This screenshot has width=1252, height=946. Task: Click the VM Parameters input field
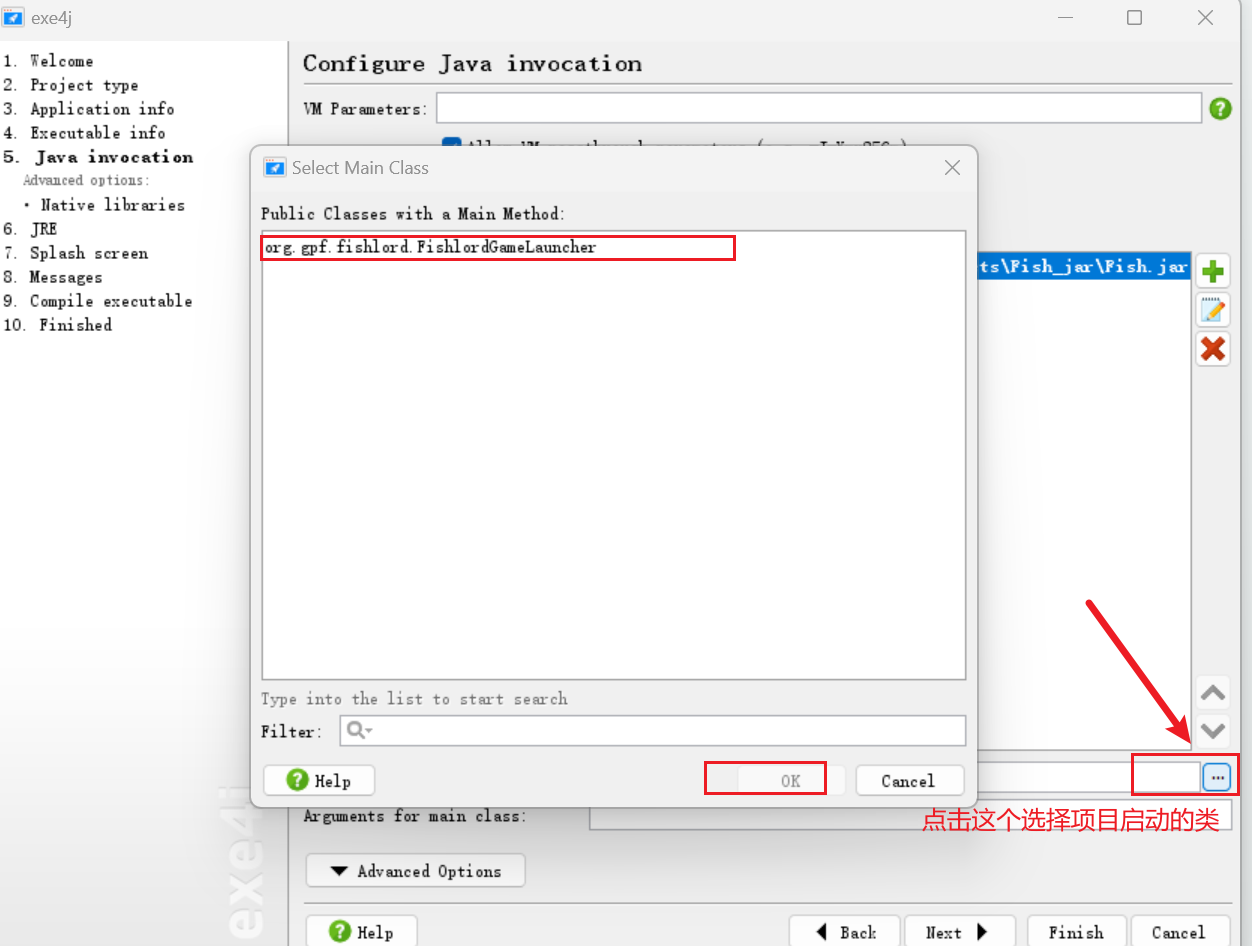[818, 108]
